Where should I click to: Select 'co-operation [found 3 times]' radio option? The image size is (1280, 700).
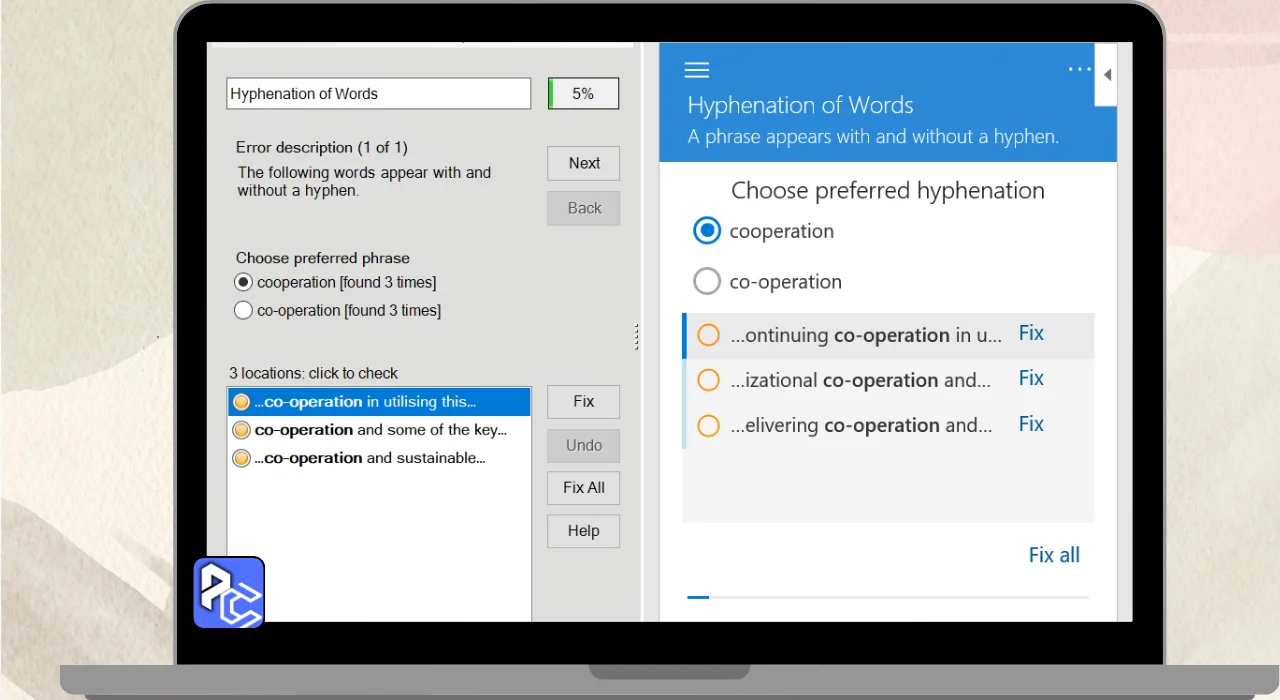(243, 310)
